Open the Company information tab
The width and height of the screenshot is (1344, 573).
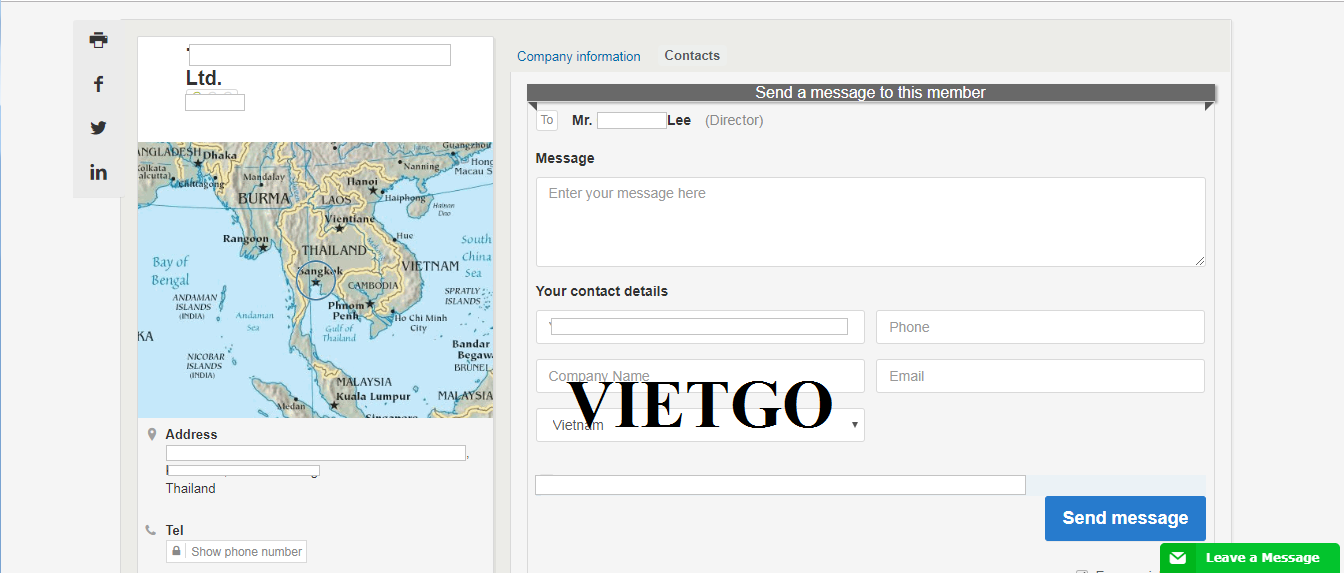pos(578,56)
